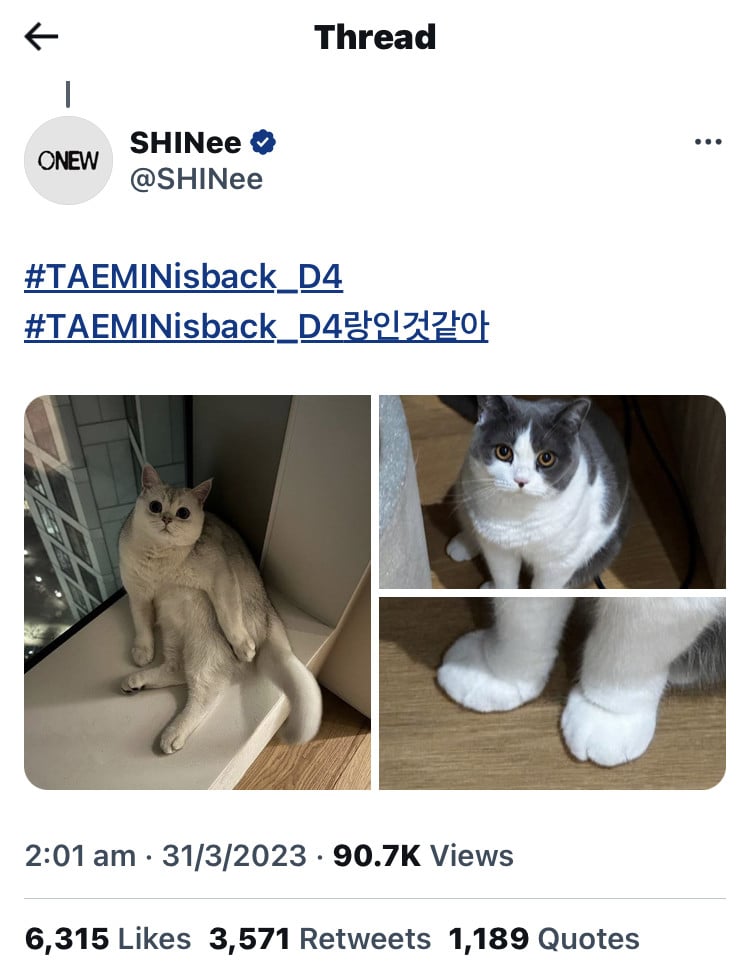Tap the 31/3/2023 date
This screenshot has width=750, height=975.
[x=234, y=856]
